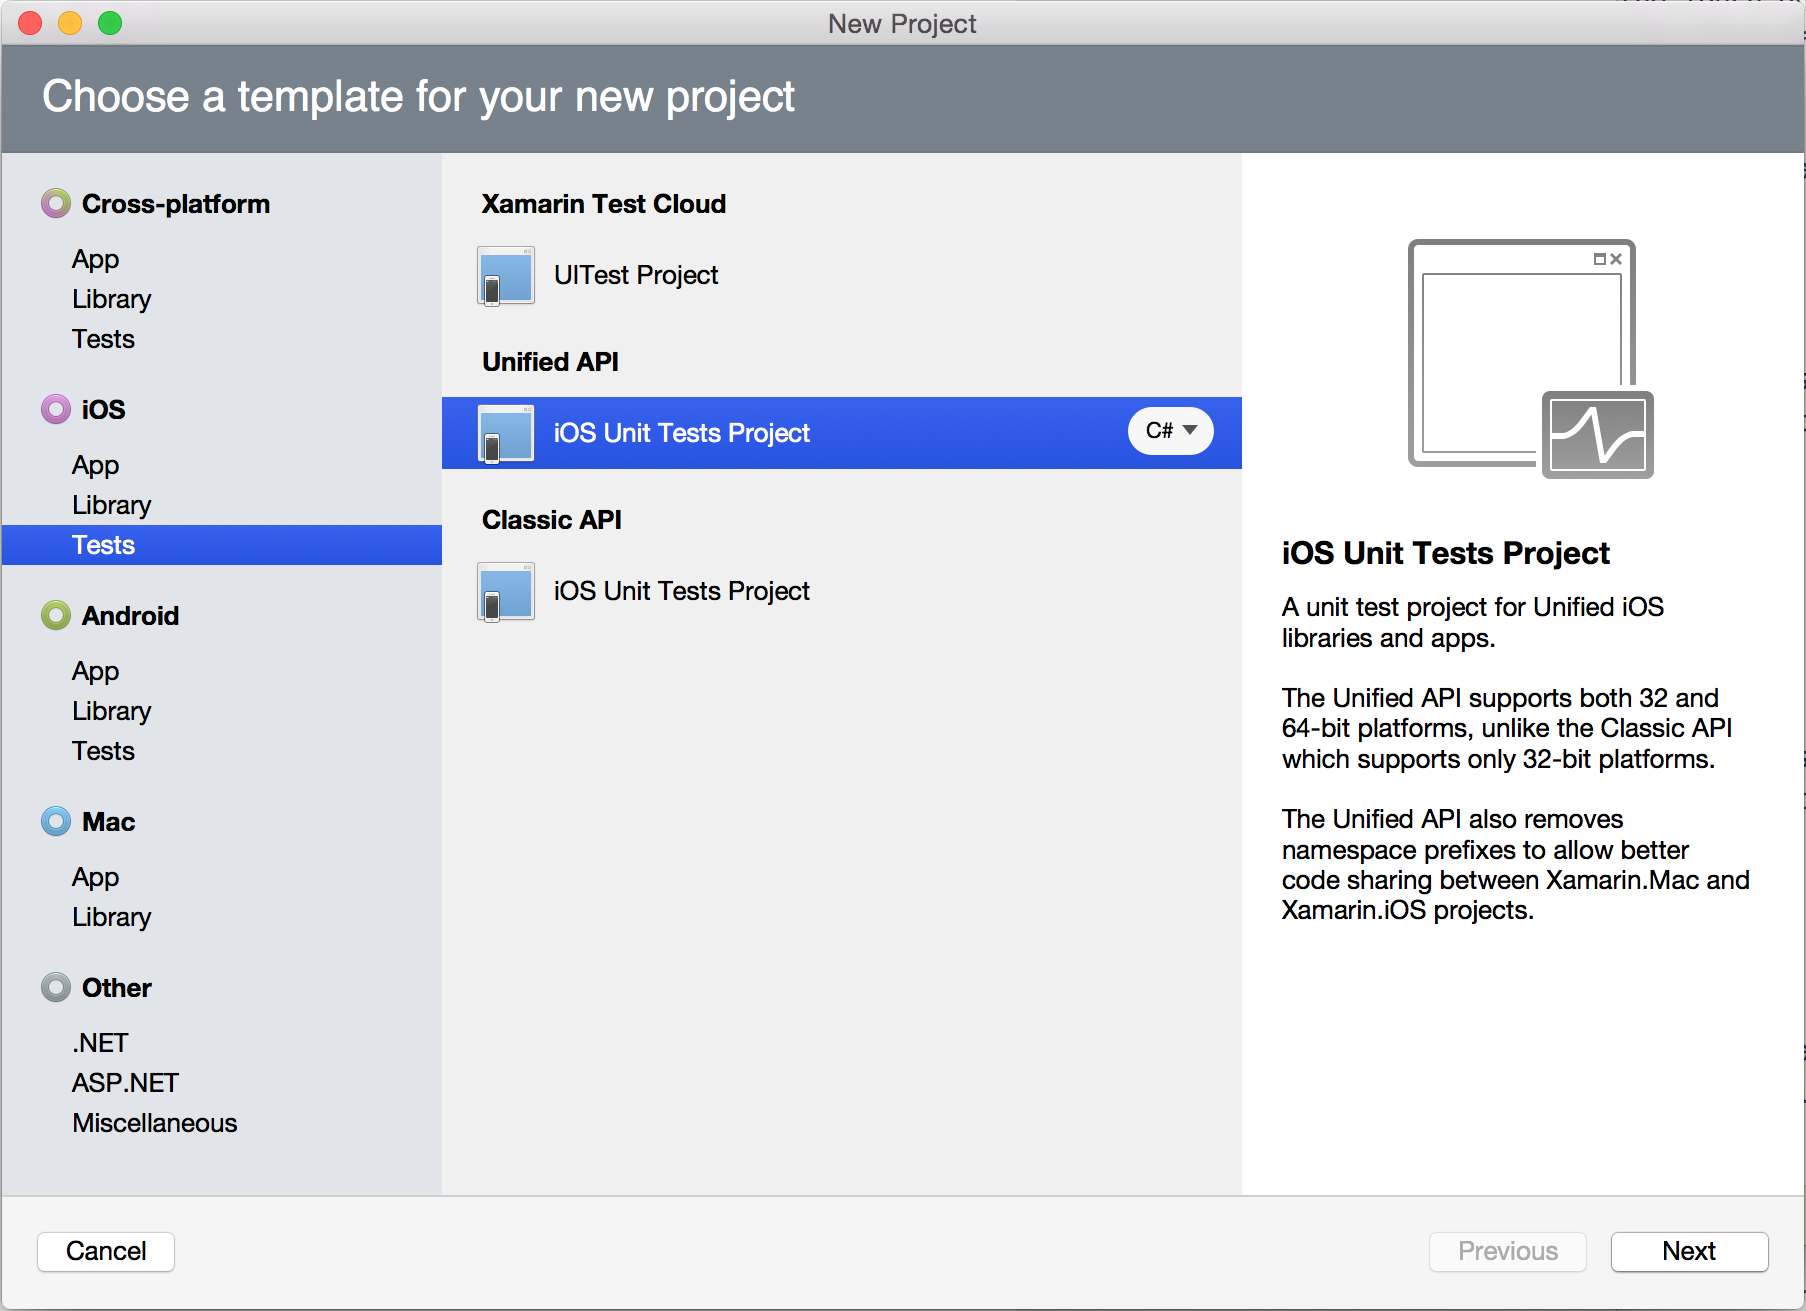Choose Unified API iOS Unit Tests Project
The height and width of the screenshot is (1311, 1806).
coord(842,433)
